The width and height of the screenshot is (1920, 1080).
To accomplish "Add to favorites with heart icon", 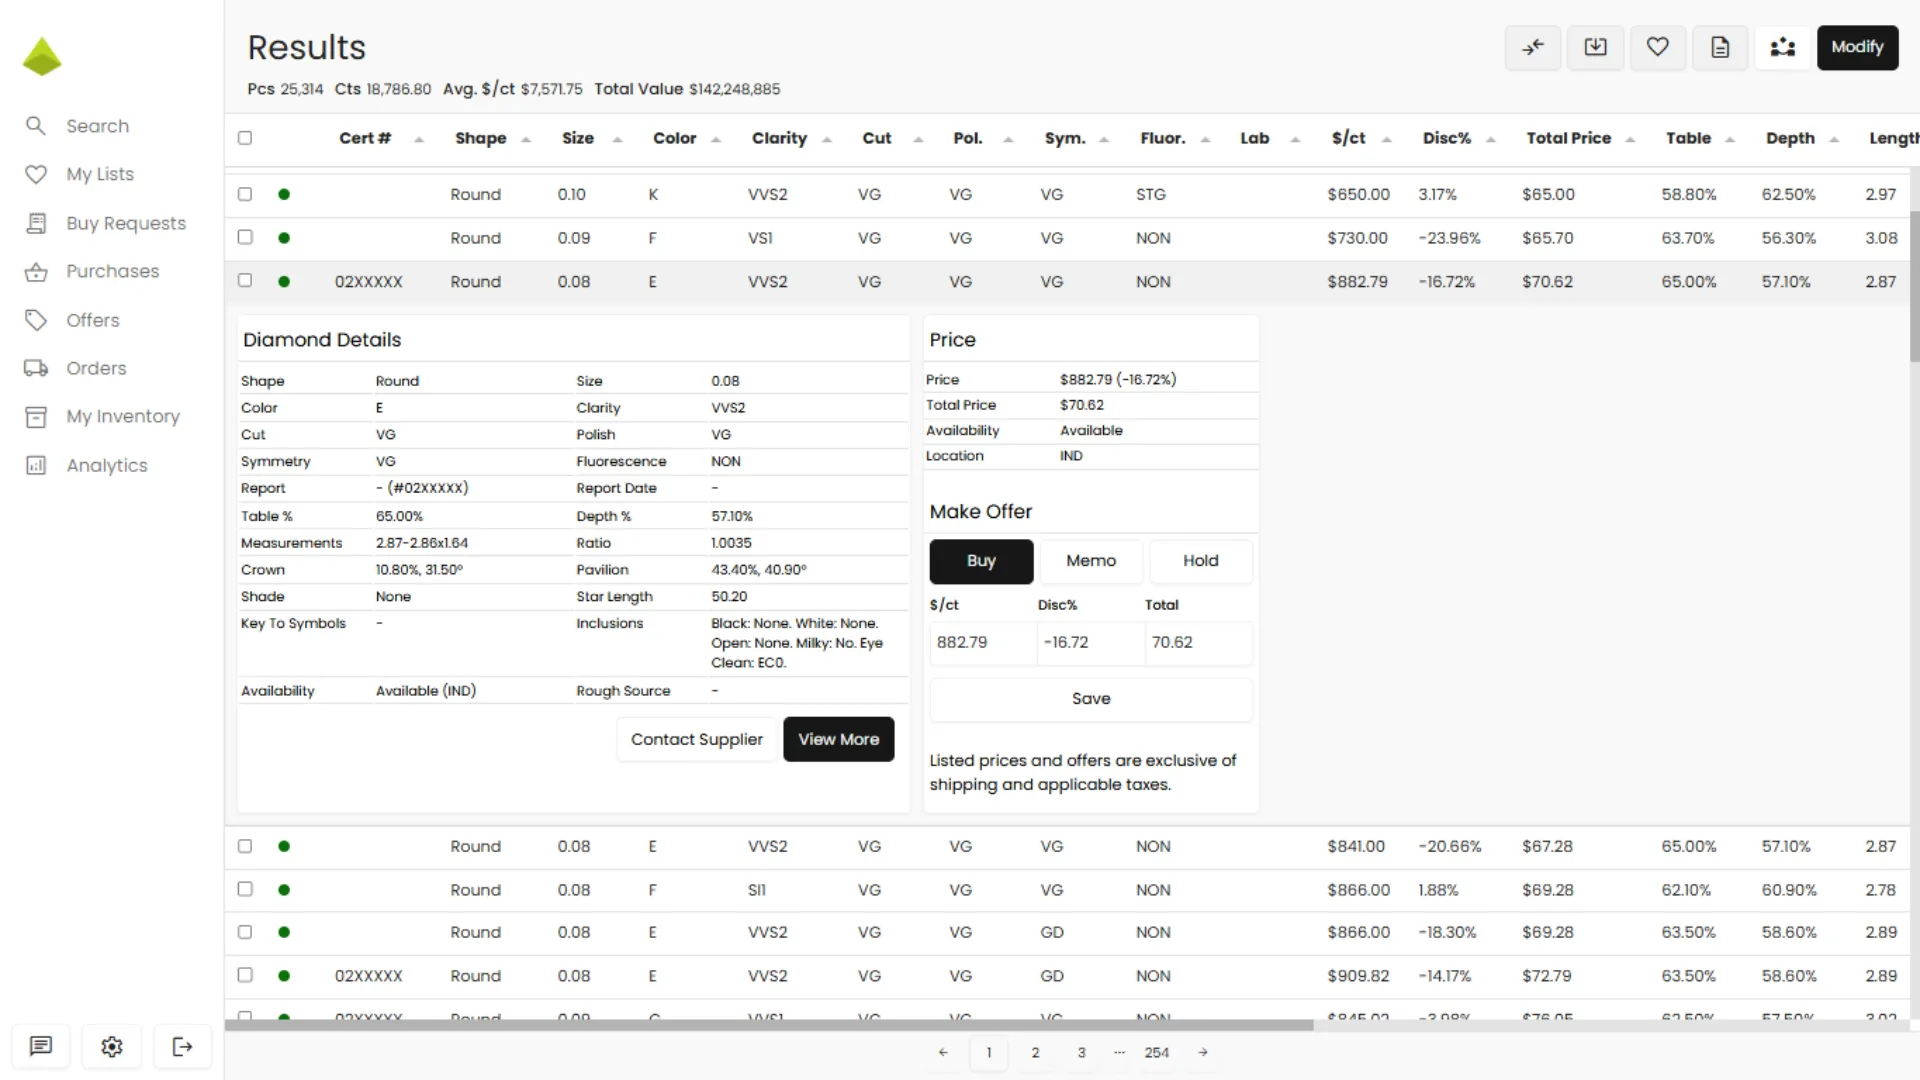I will (x=1657, y=47).
